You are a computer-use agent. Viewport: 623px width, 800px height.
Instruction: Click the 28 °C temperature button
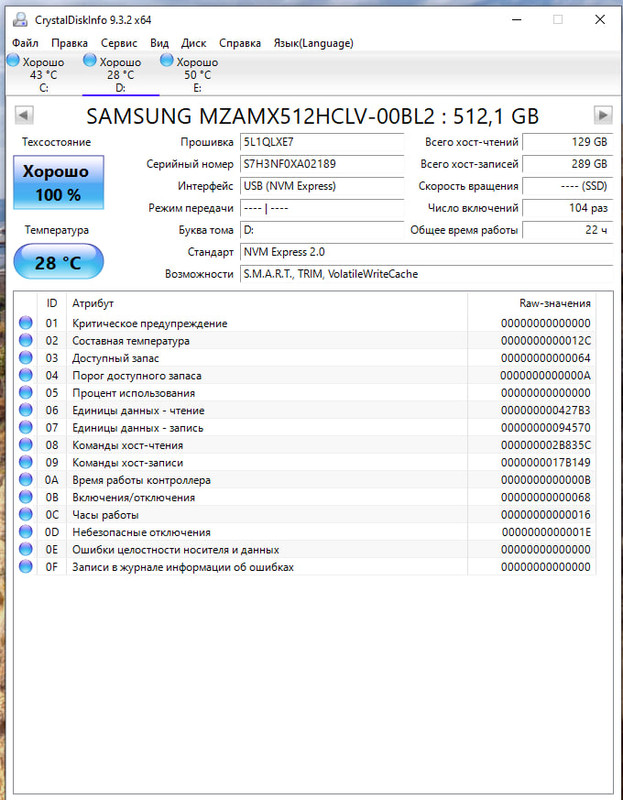pyautogui.click(x=58, y=262)
